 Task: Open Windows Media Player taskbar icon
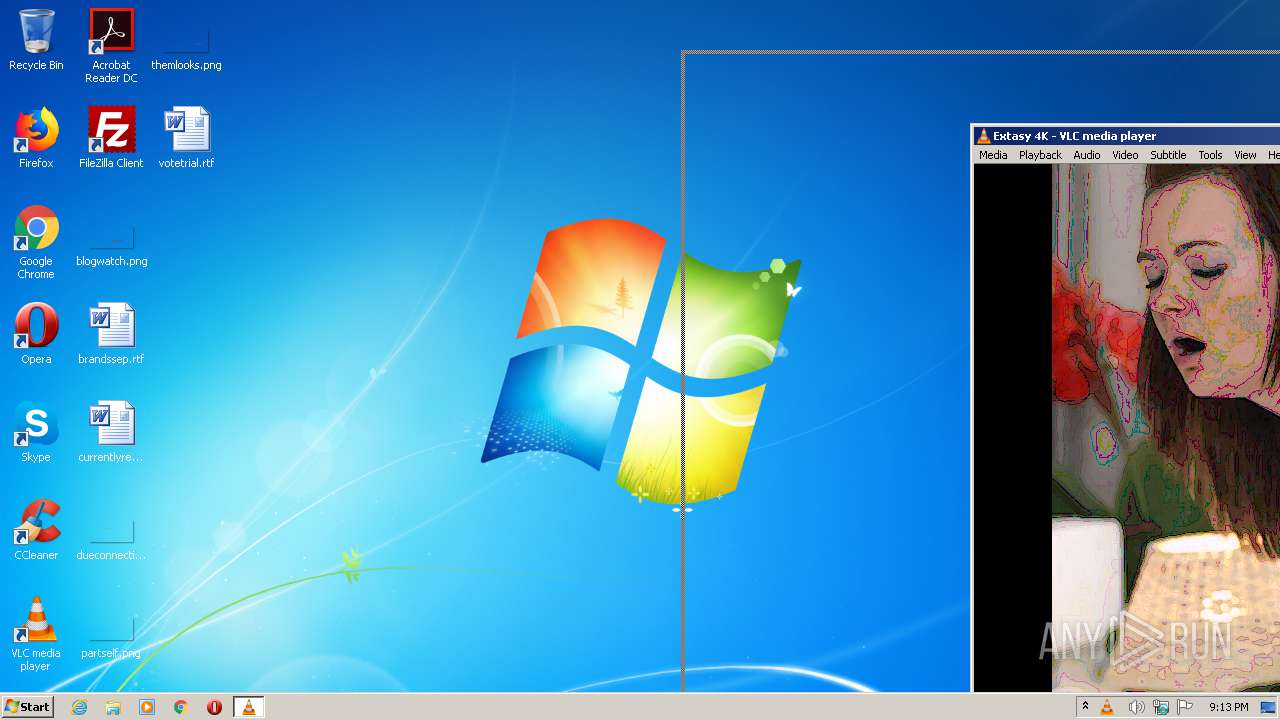tap(147, 707)
